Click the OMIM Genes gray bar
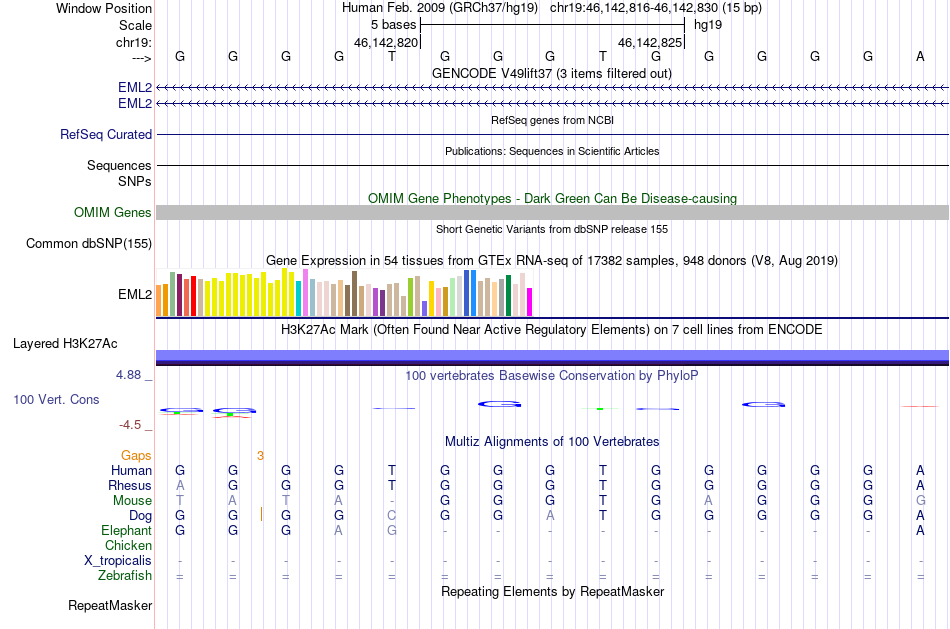 coord(553,212)
